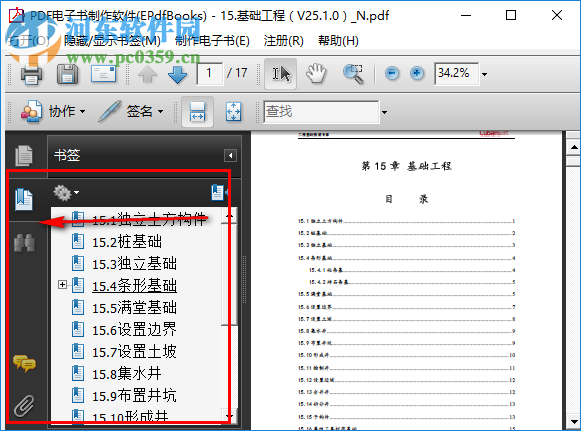The image size is (581, 431).
Task: Select bookmark 15.8集水井
Action: [x=127, y=374]
